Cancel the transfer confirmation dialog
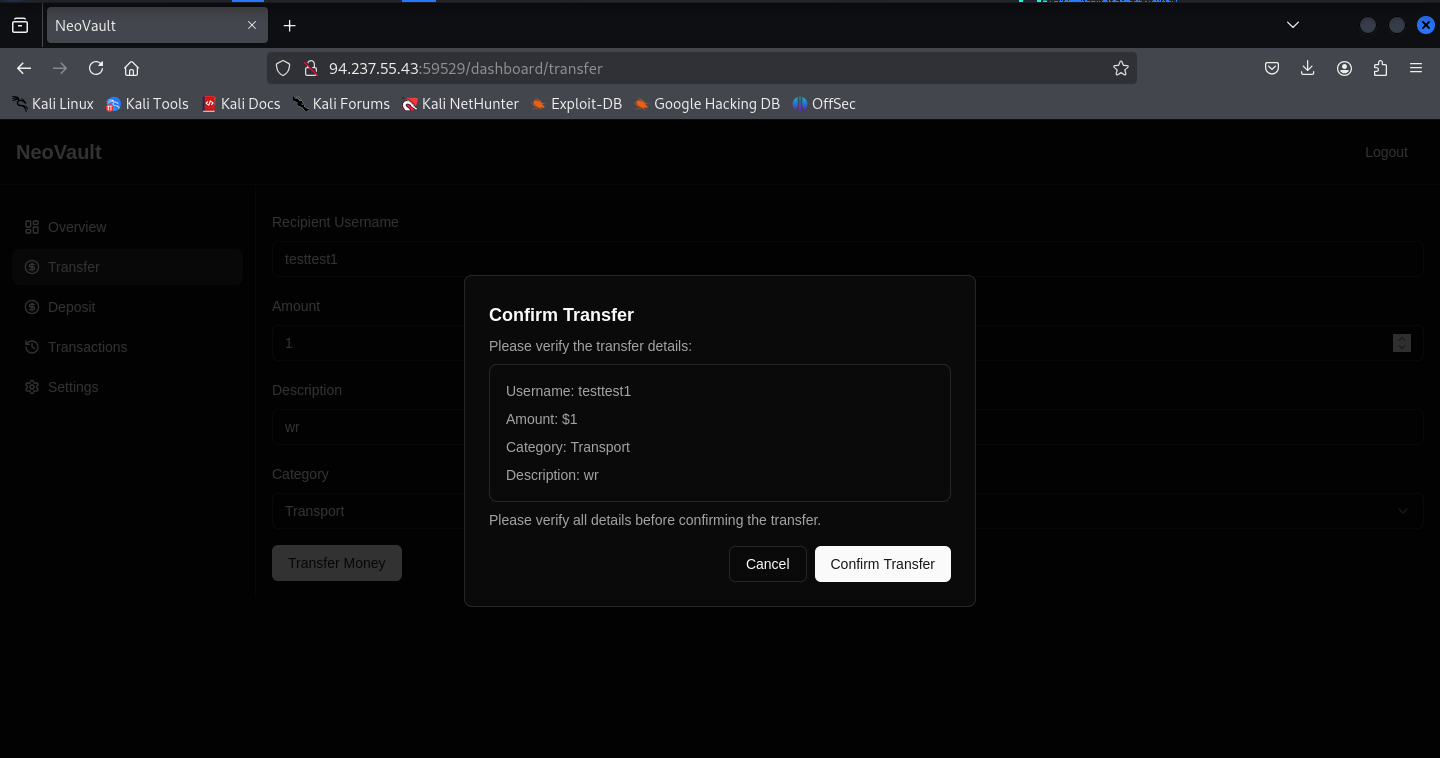This screenshot has height=758, width=1440. click(x=767, y=564)
